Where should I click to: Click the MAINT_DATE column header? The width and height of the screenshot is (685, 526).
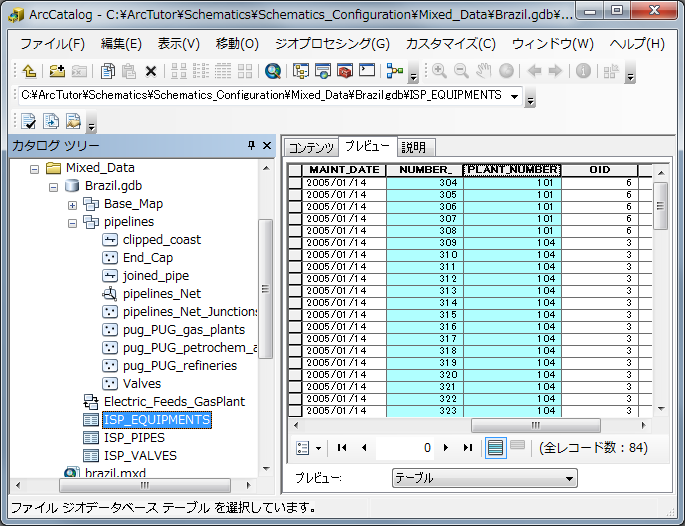[x=344, y=170]
